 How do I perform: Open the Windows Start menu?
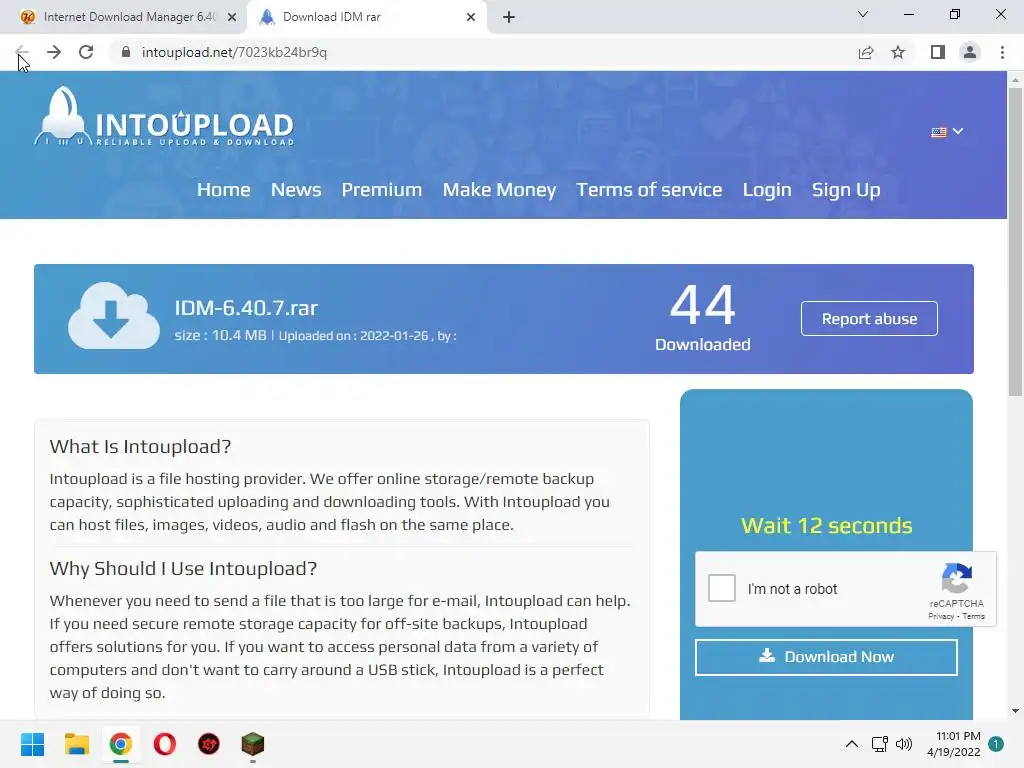coord(32,744)
